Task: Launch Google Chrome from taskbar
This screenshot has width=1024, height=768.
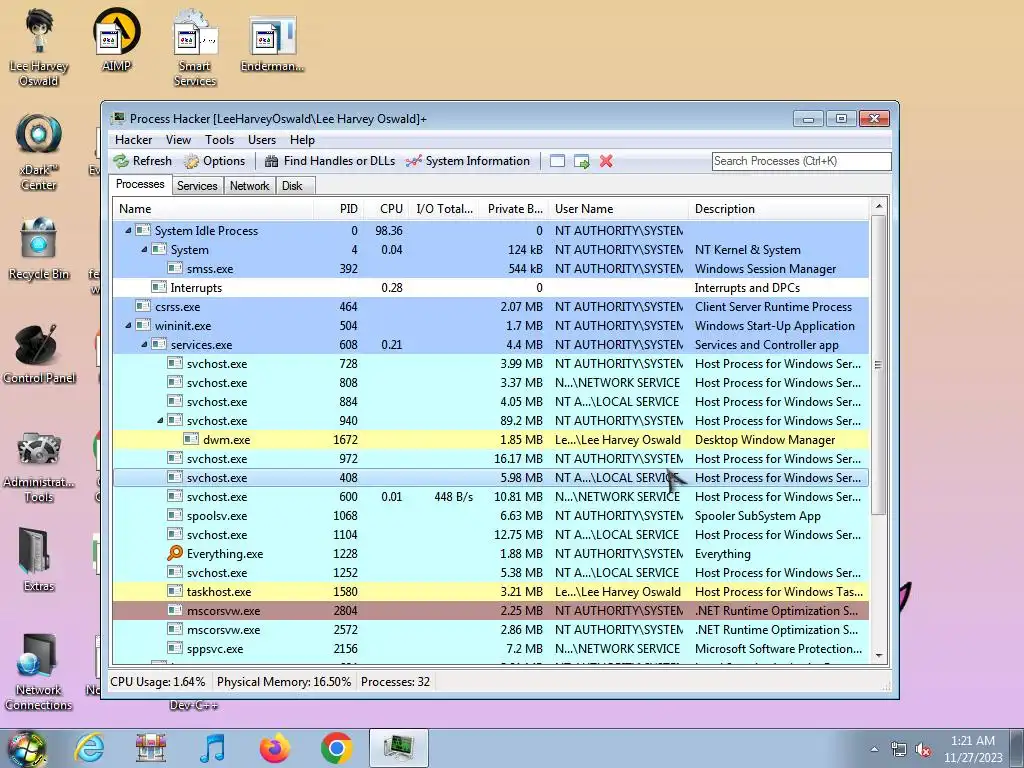Action: pyautogui.click(x=336, y=748)
